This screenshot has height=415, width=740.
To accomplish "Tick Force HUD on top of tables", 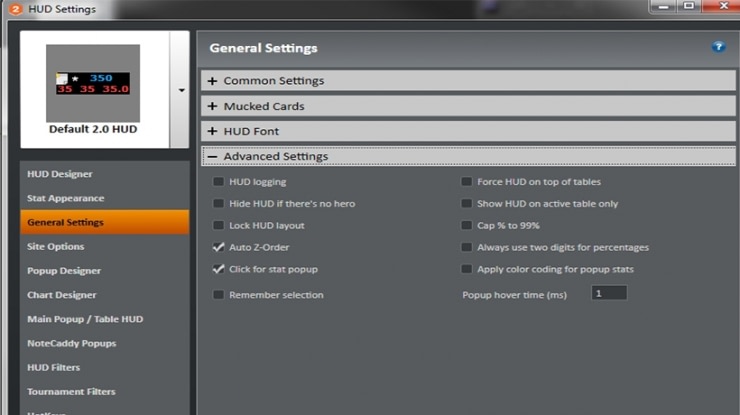I will pyautogui.click(x=466, y=181).
